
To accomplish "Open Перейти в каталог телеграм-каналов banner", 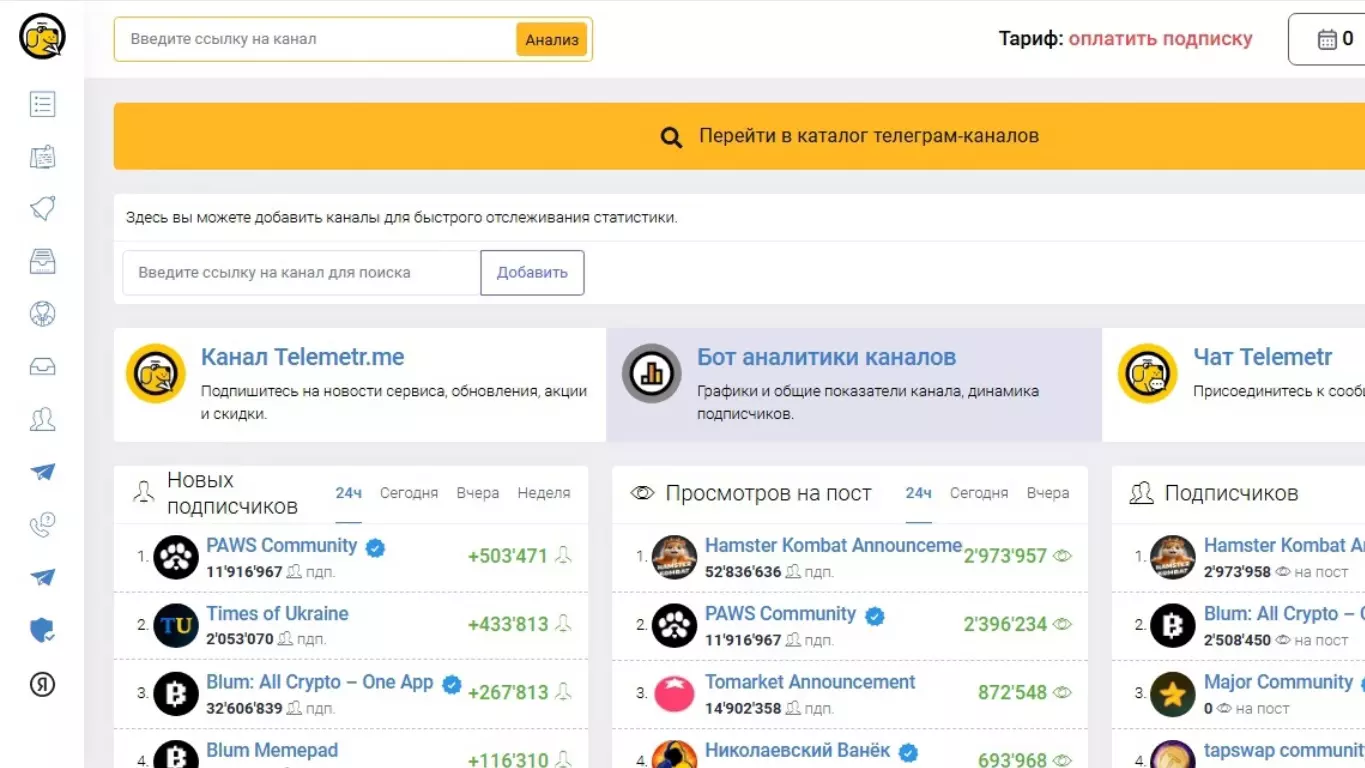I will click(850, 136).
